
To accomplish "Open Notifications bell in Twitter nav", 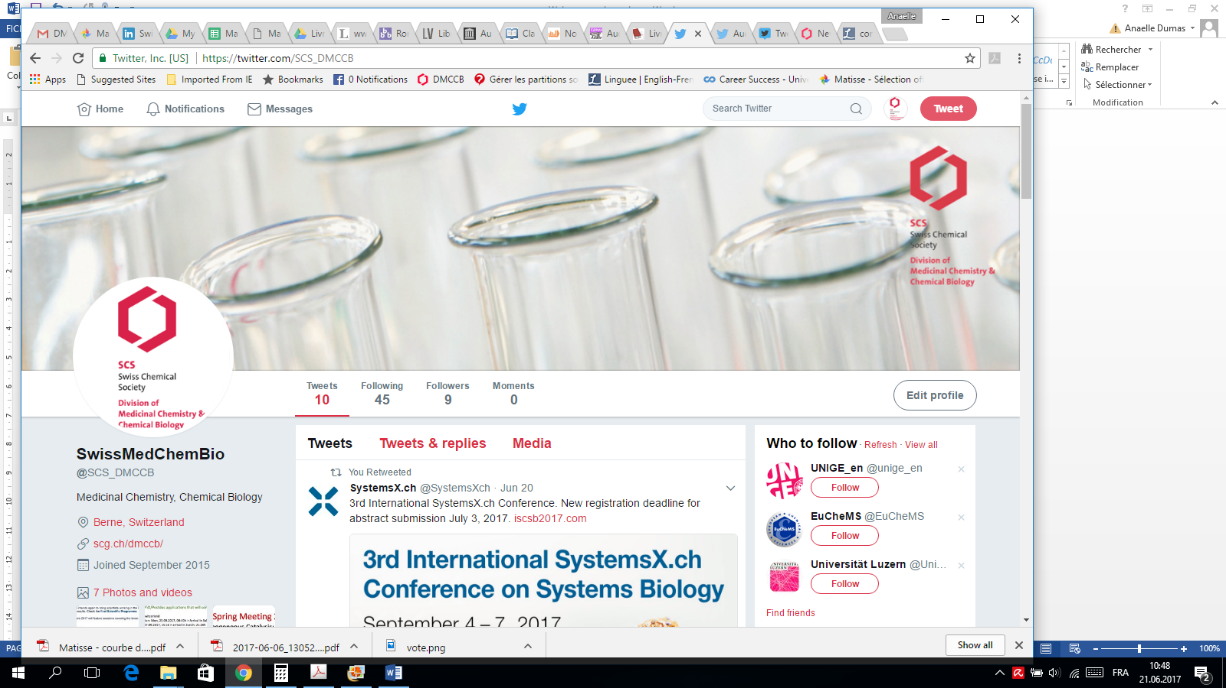I will tap(153, 109).
